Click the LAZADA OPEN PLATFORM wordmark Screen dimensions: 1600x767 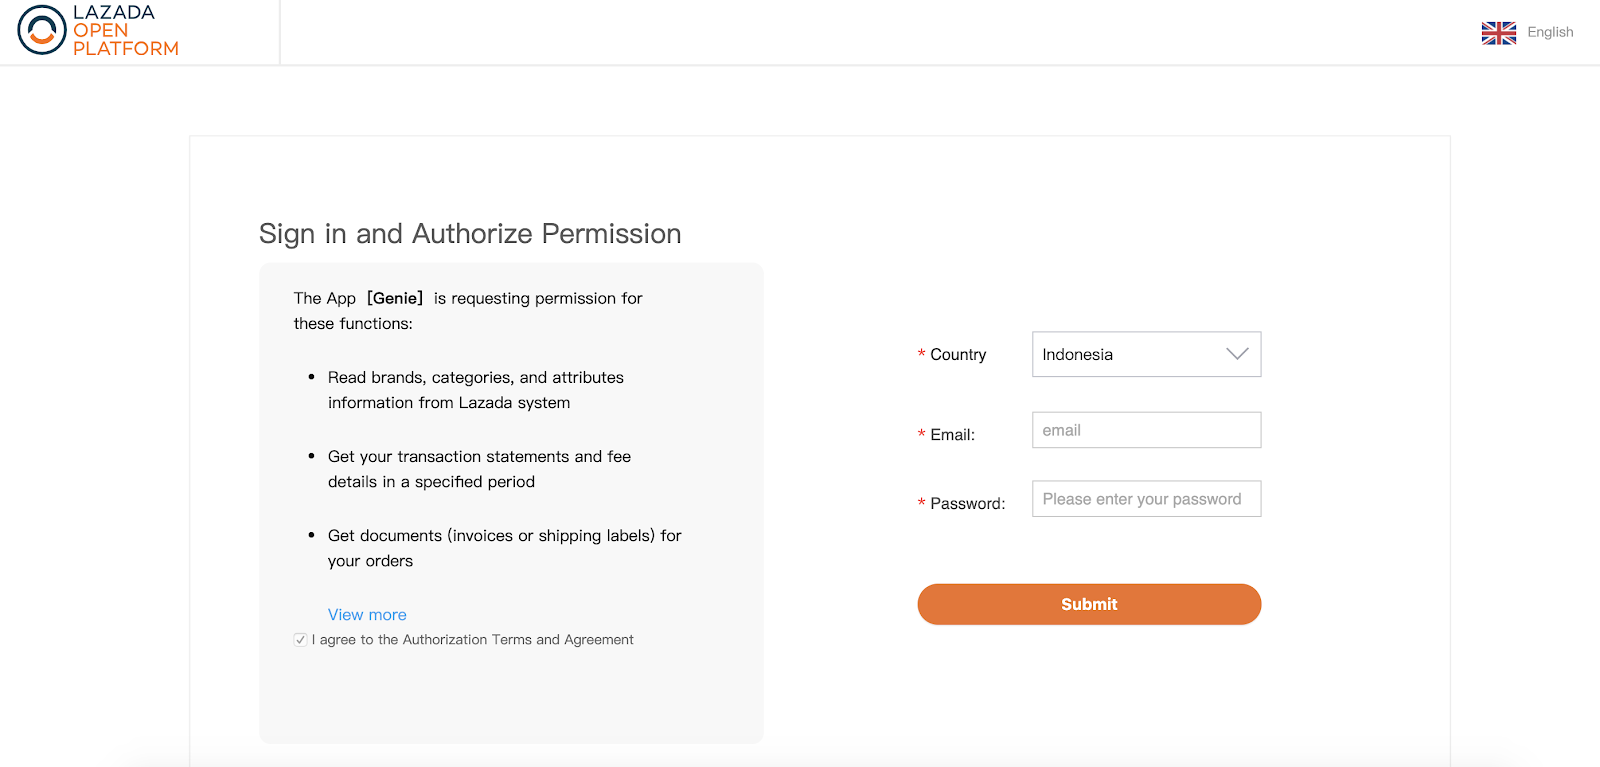[x=125, y=30]
